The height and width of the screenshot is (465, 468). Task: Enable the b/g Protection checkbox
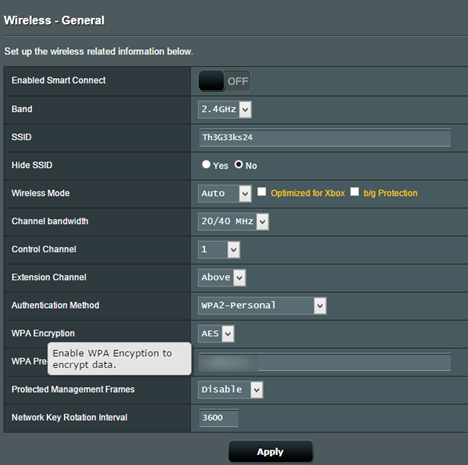(355, 192)
